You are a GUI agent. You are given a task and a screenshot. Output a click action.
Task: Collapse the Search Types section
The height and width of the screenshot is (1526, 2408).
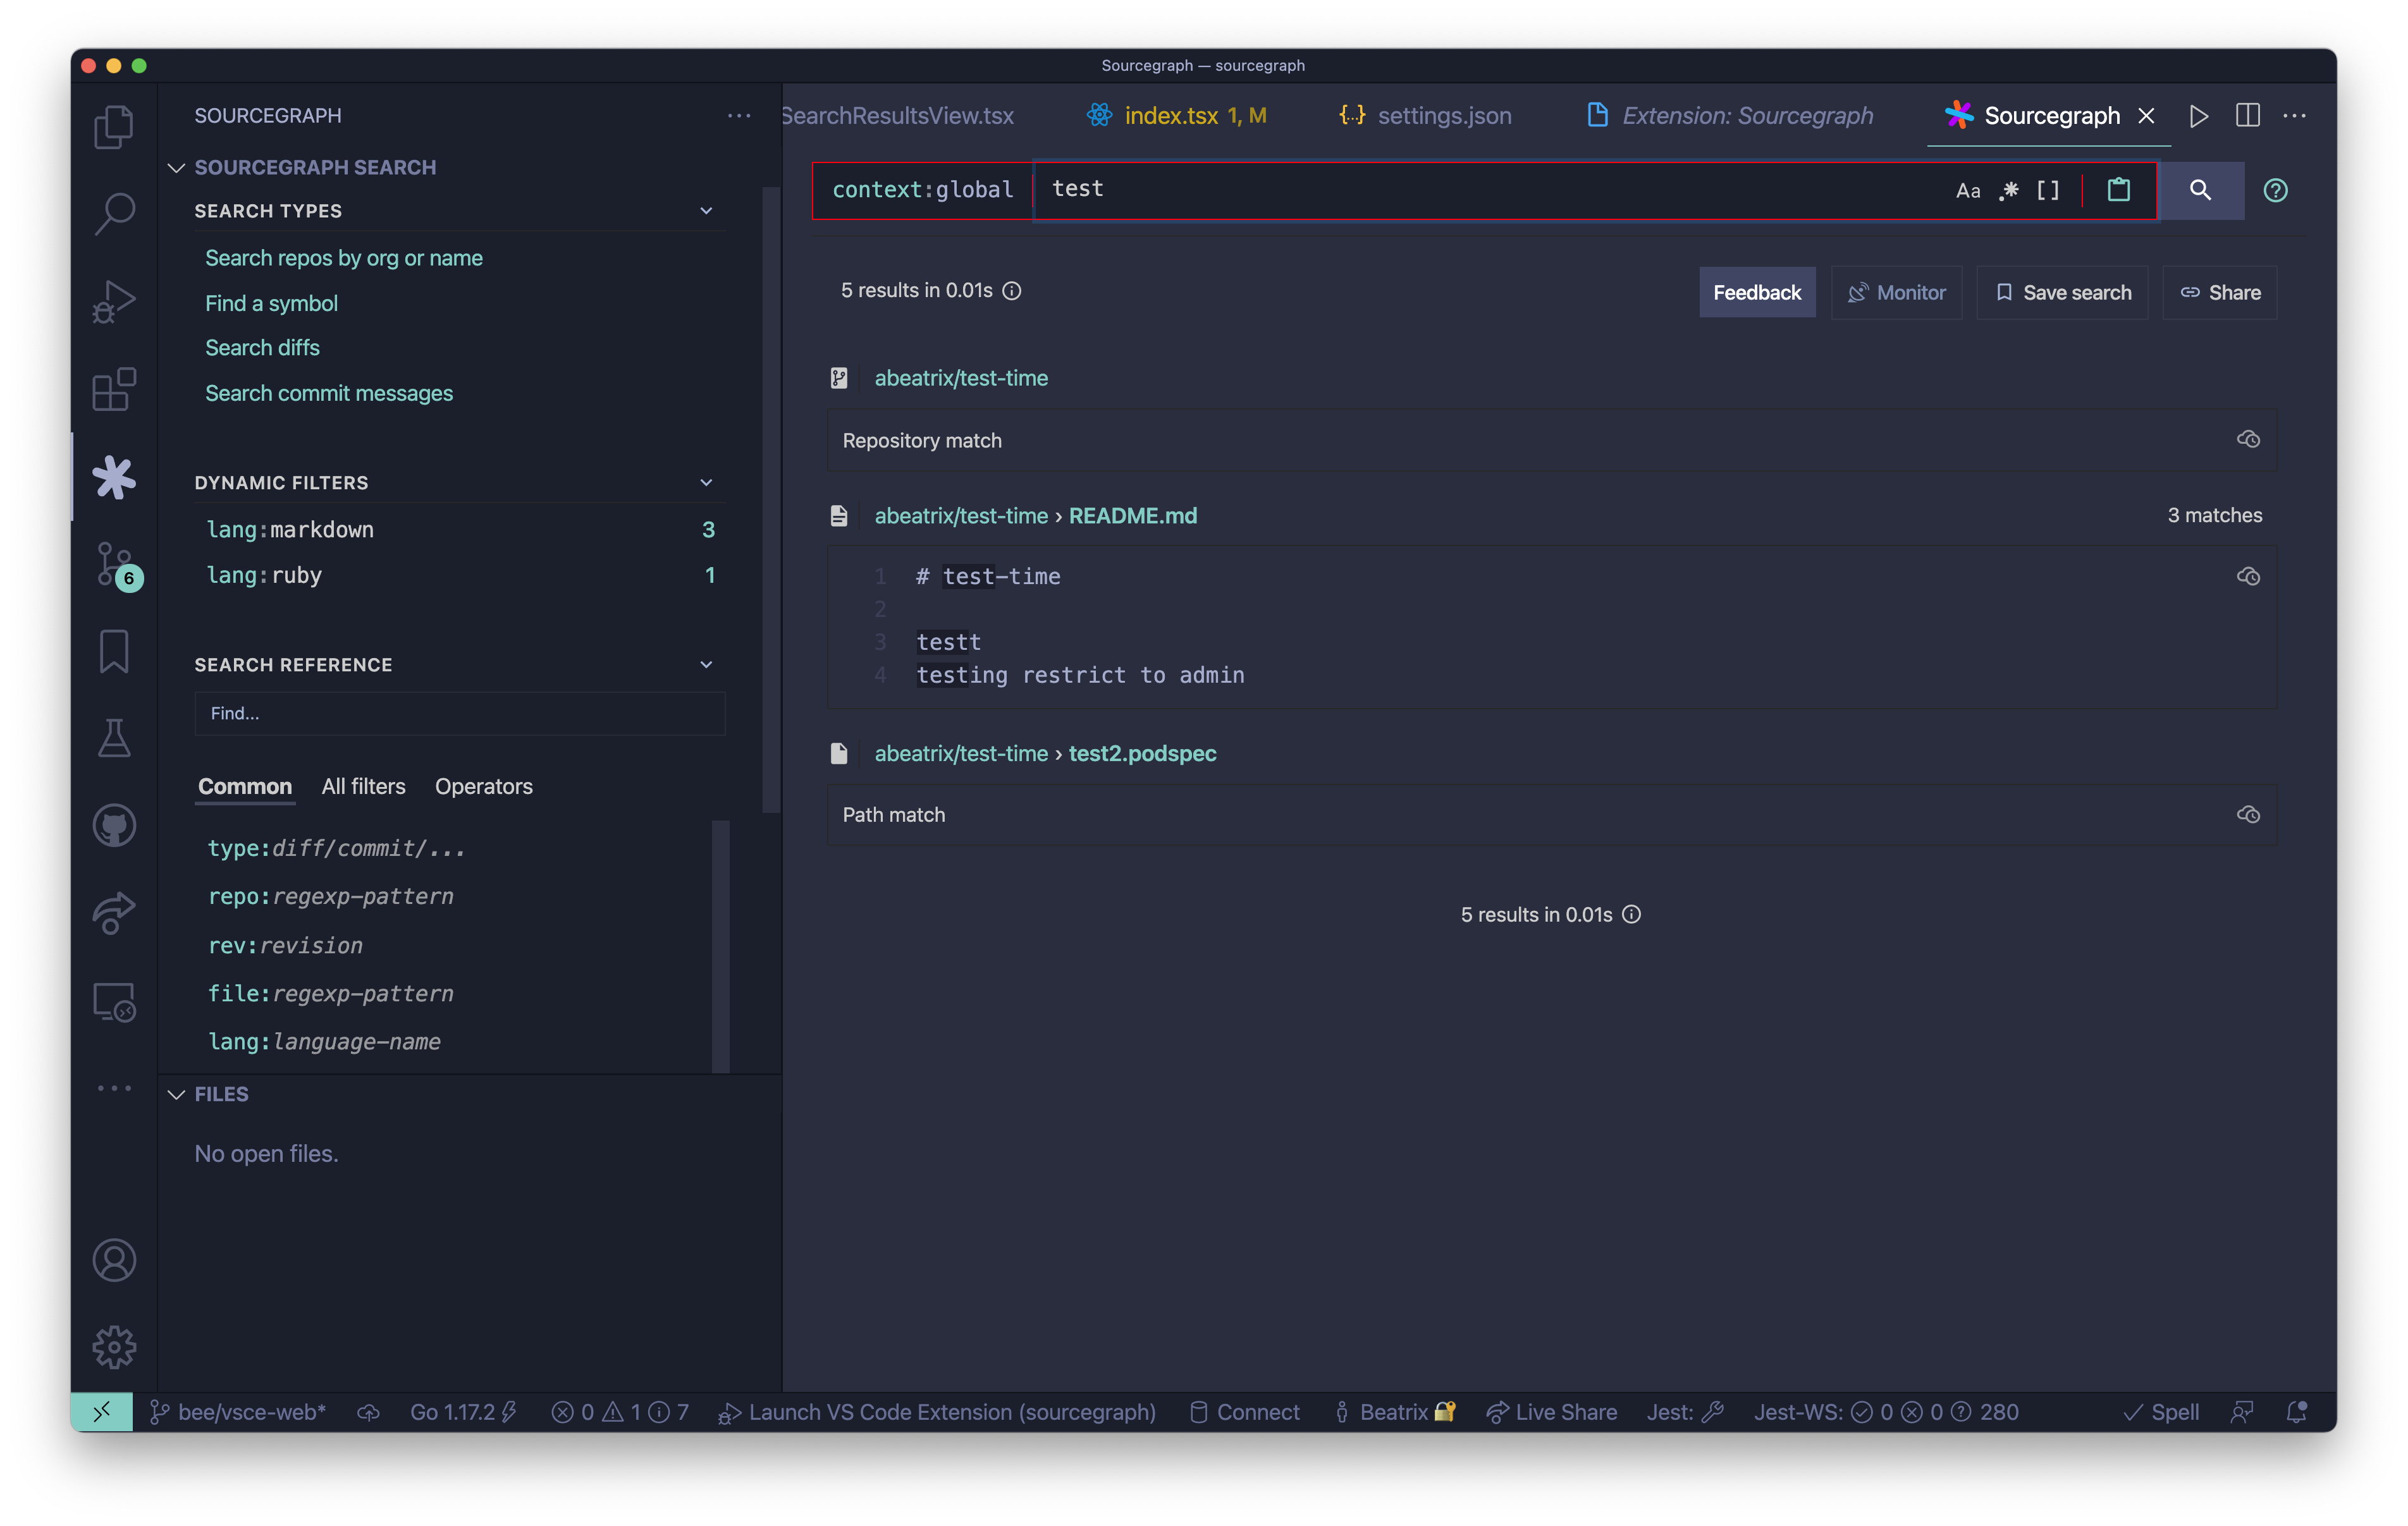click(x=706, y=211)
